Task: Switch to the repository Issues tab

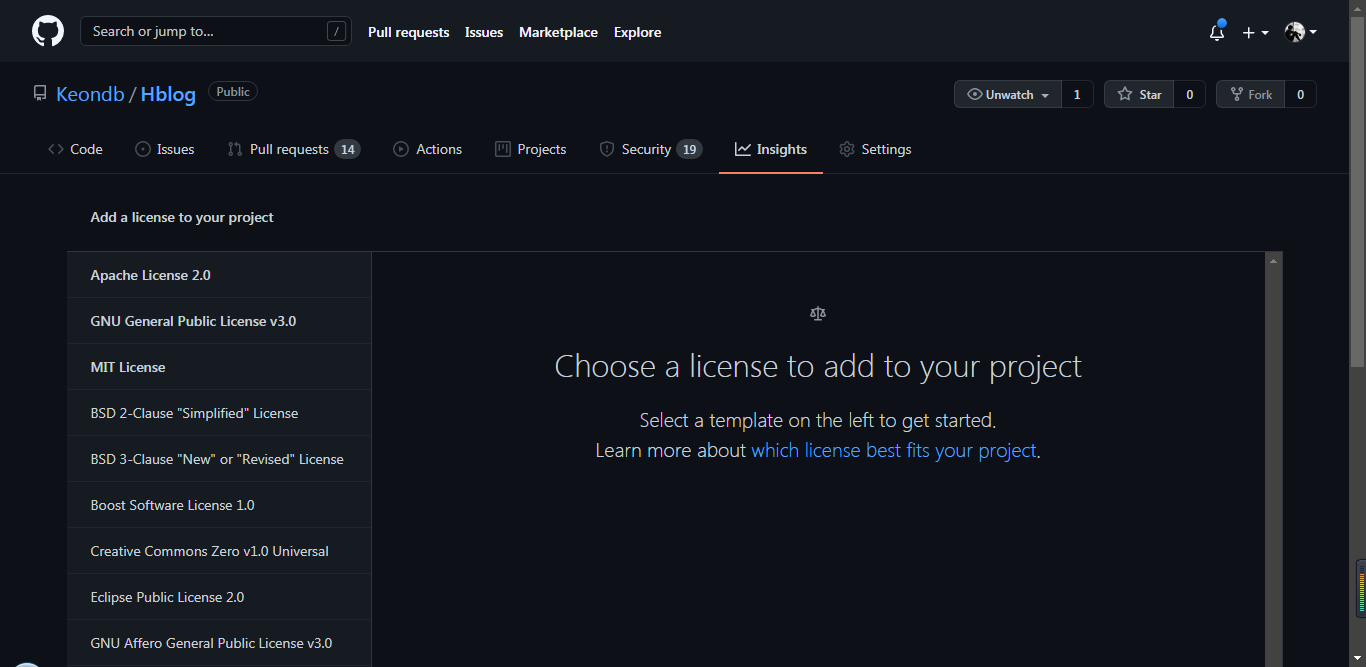Action: click(x=164, y=149)
